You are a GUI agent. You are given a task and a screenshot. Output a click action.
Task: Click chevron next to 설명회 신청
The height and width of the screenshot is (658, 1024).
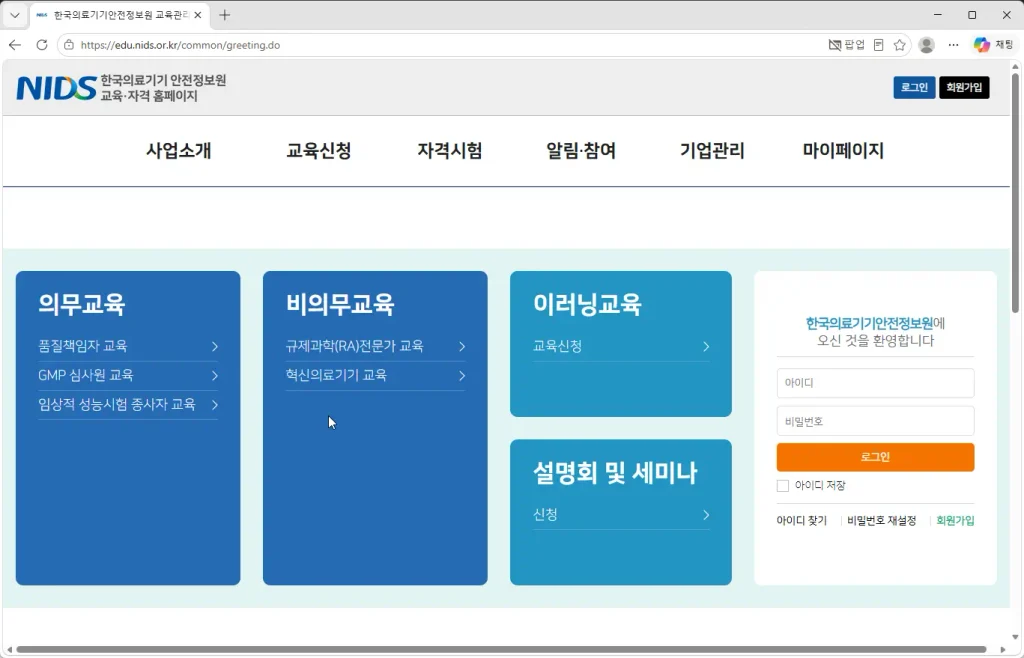[706, 515]
